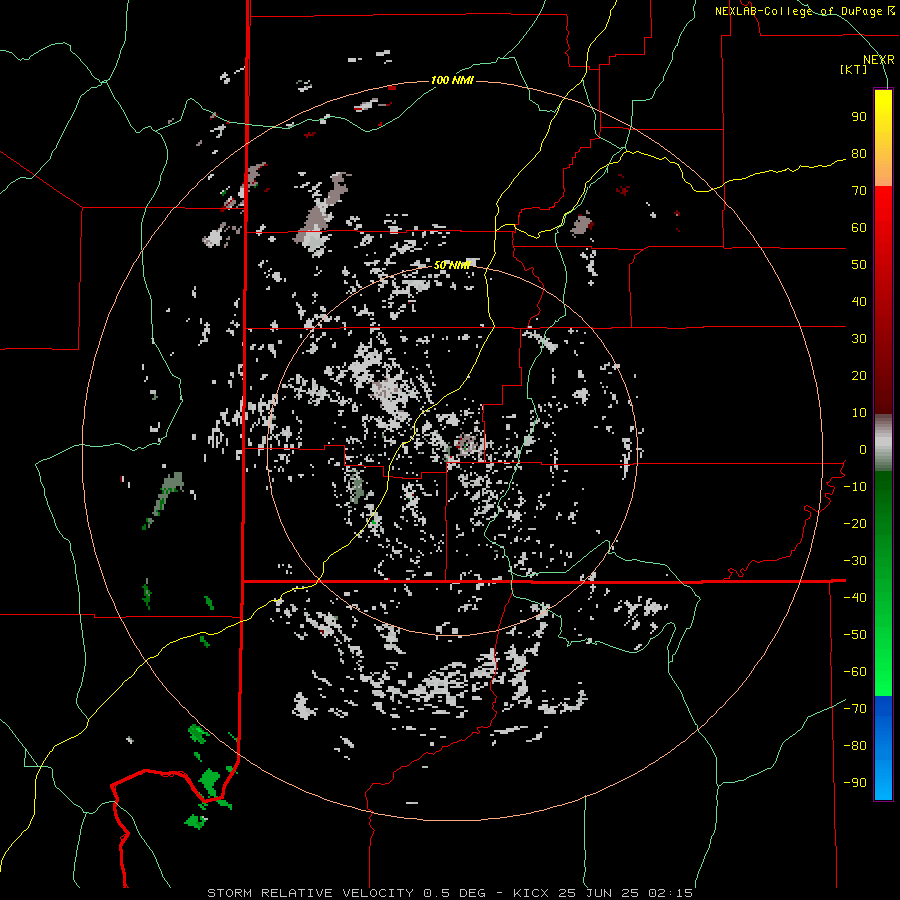Click the 90 value on velocity scale

[x=859, y=117]
